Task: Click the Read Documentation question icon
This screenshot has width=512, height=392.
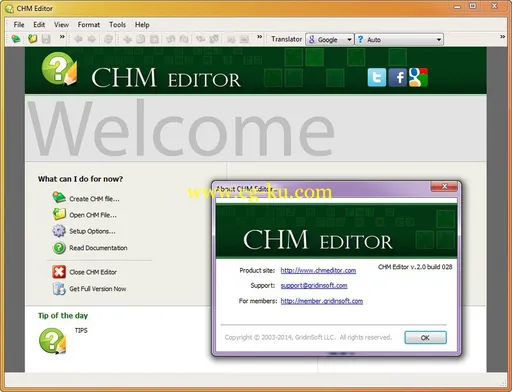Action: click(59, 248)
